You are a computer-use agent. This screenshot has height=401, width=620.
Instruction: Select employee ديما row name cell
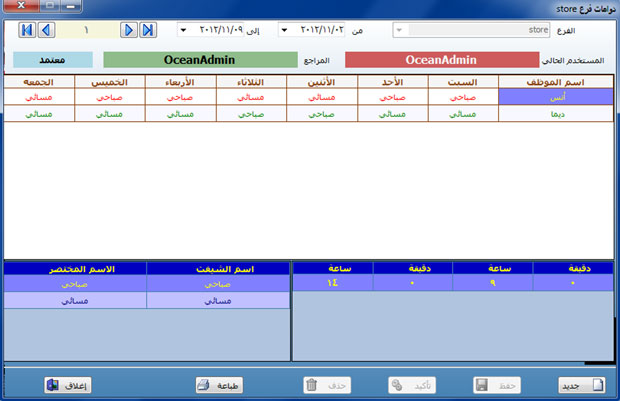pos(555,114)
